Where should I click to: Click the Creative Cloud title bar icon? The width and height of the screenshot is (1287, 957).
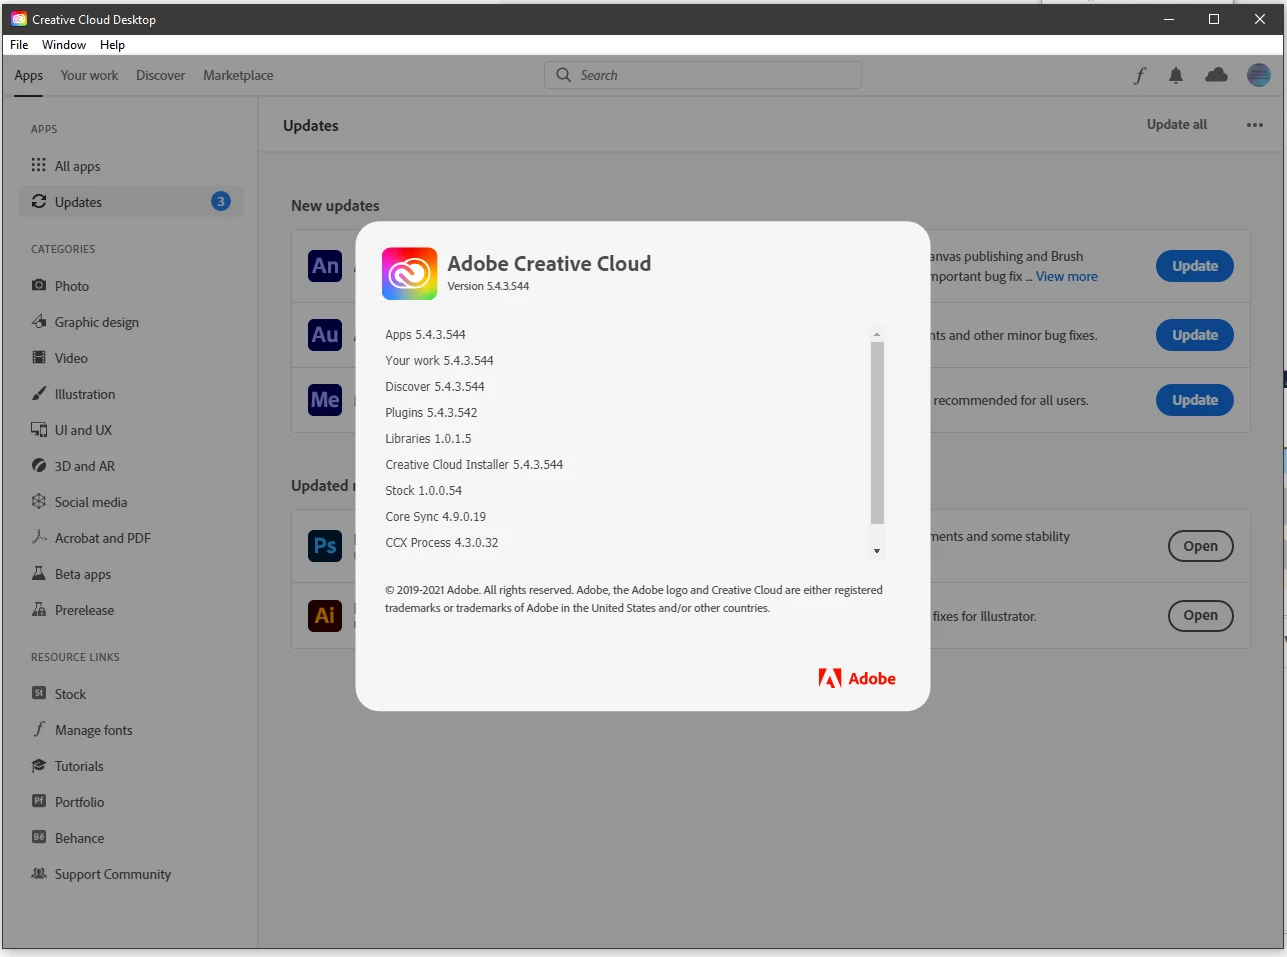[x=19, y=19]
